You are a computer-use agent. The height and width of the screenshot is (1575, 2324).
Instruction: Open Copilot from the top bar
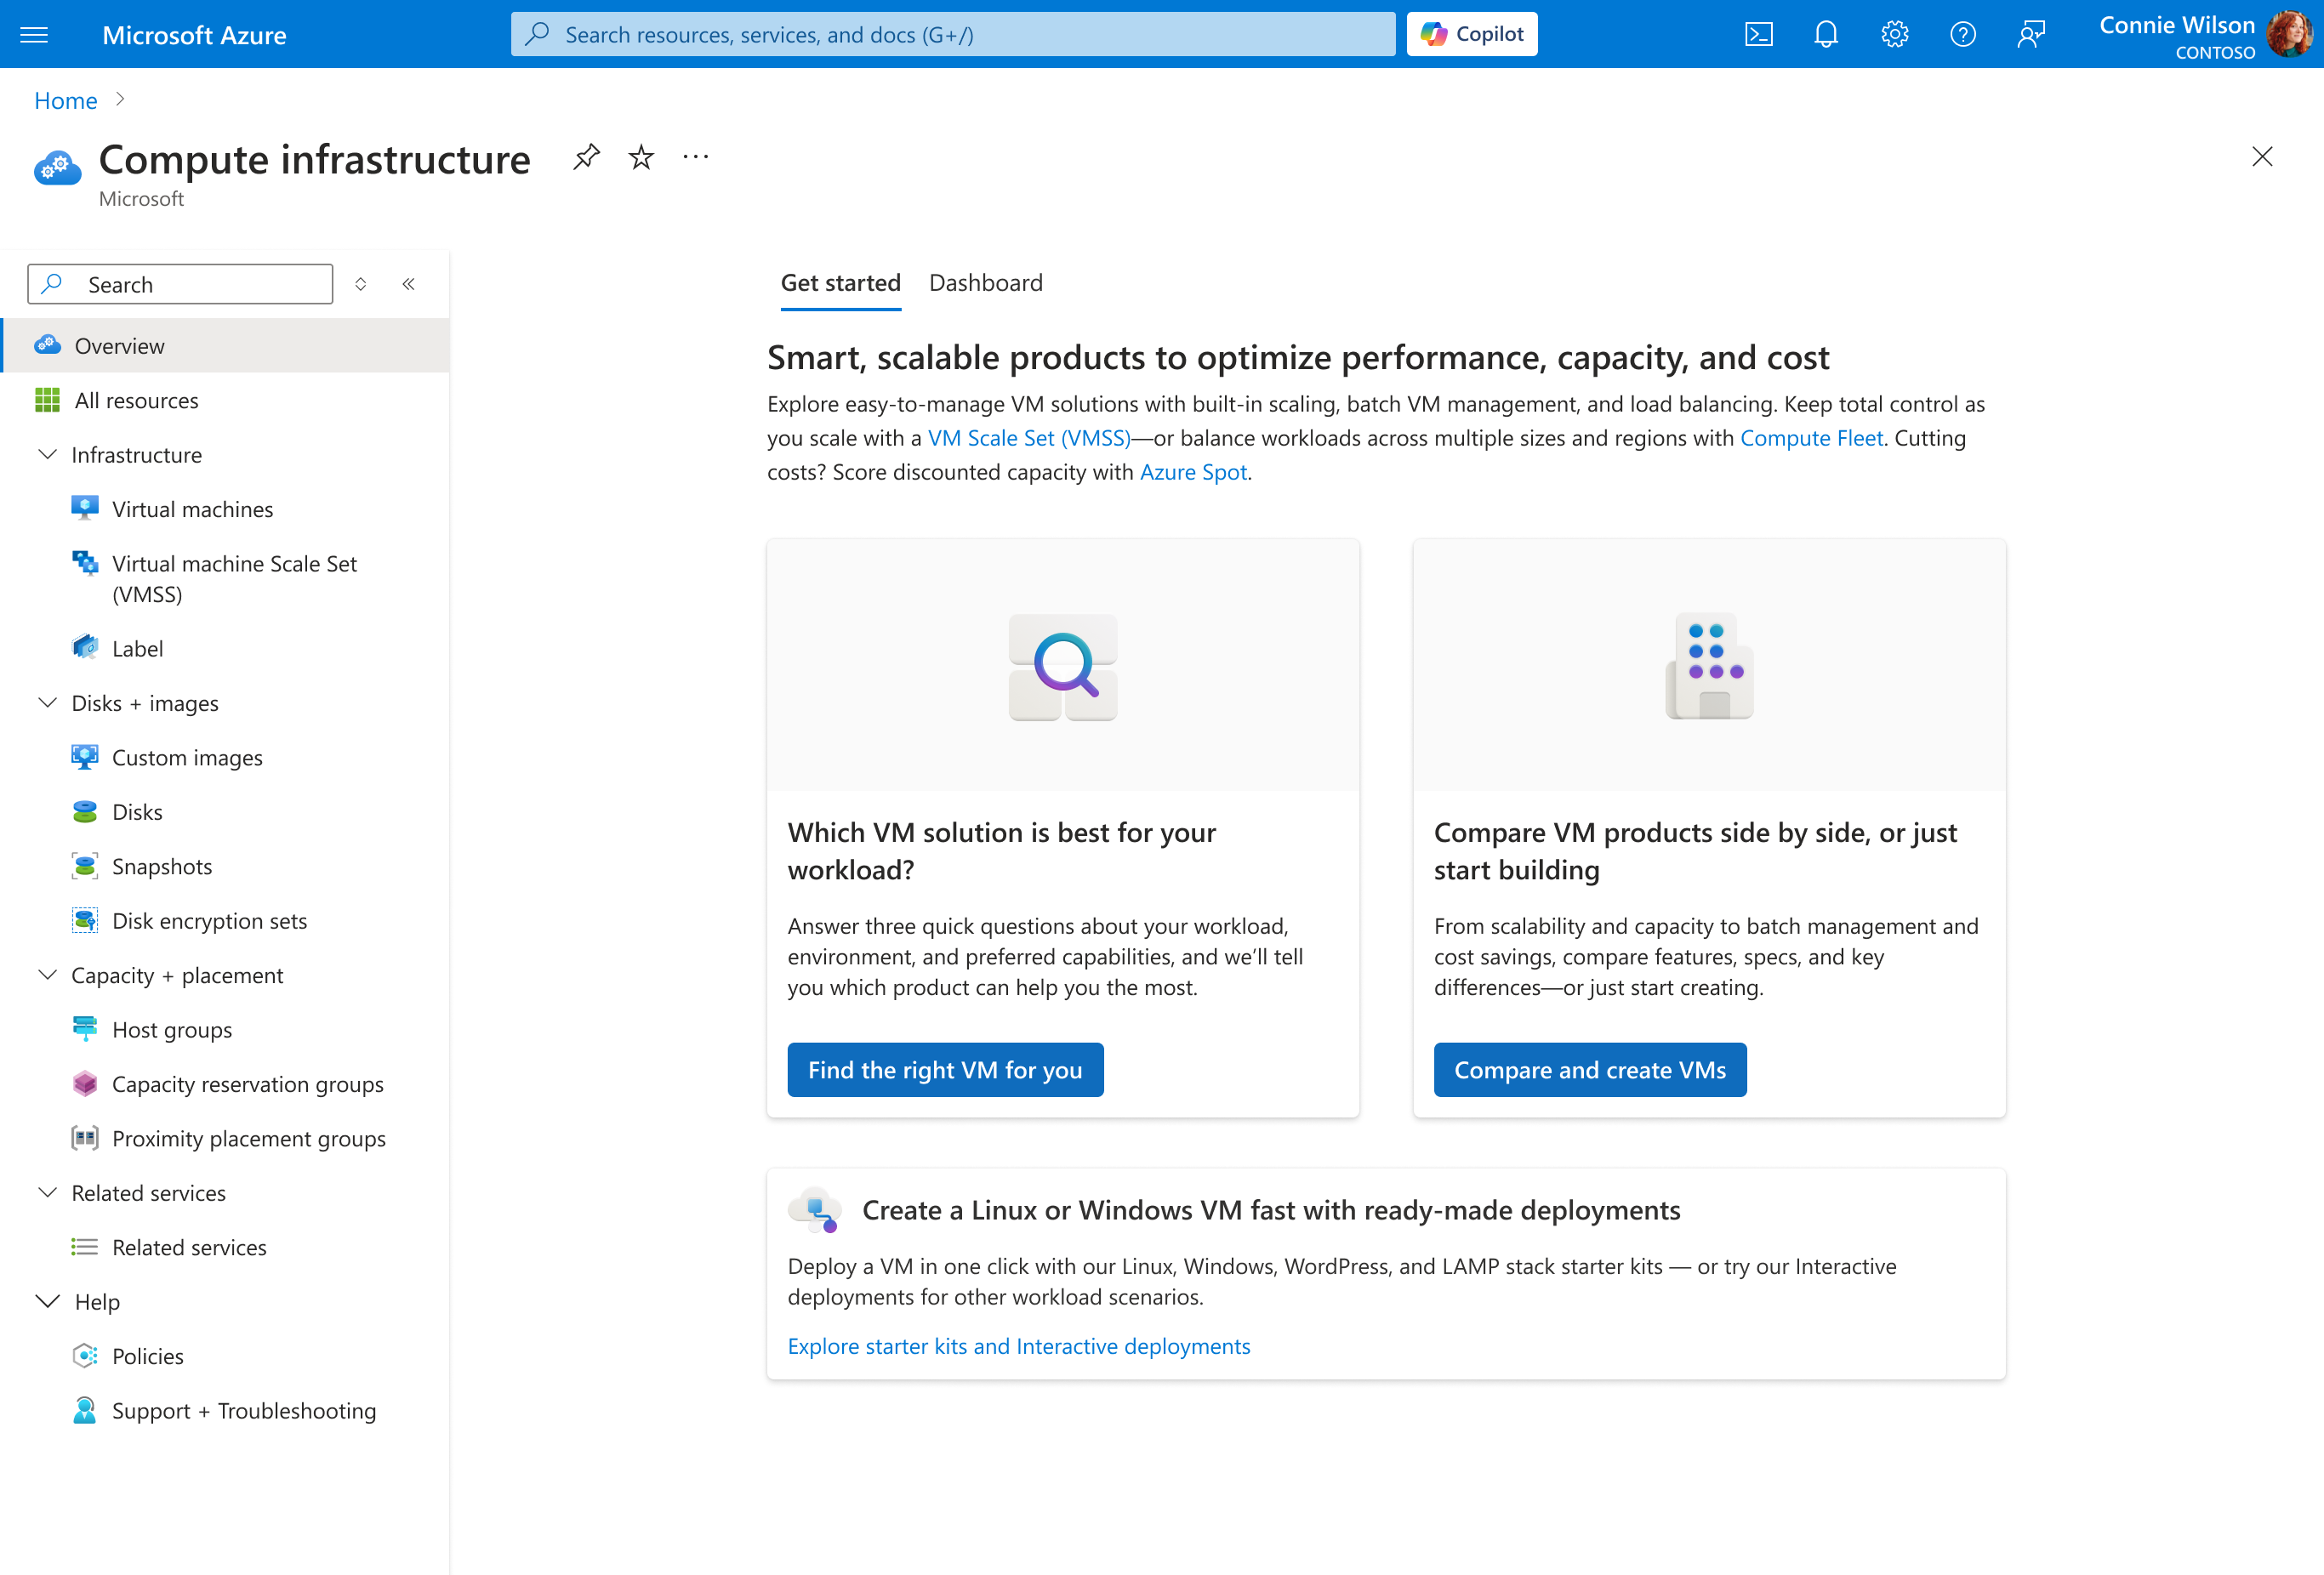(1471, 33)
